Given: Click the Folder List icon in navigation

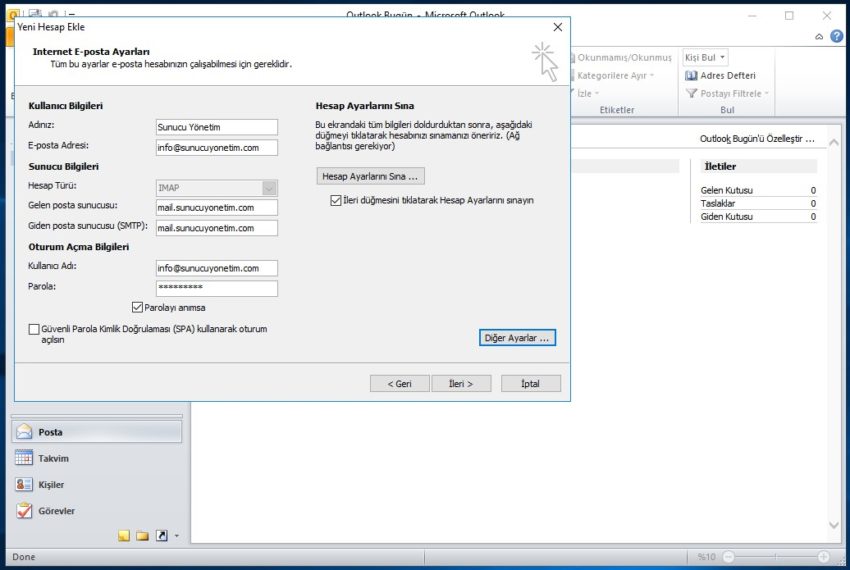Looking at the screenshot, I should coord(142,536).
